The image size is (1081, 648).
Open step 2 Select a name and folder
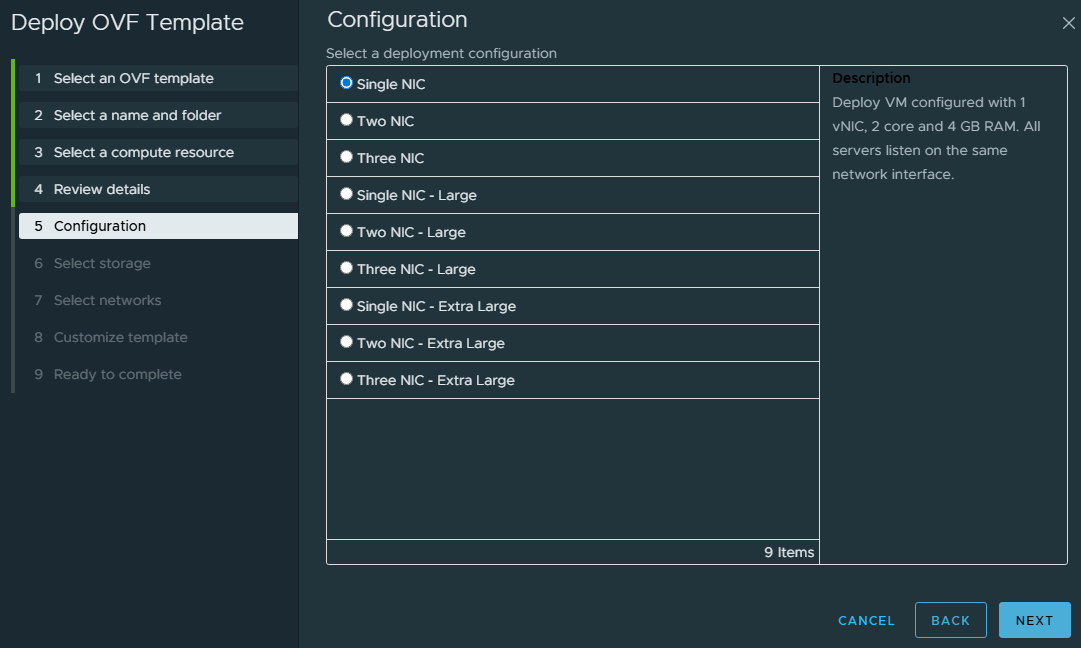137,115
